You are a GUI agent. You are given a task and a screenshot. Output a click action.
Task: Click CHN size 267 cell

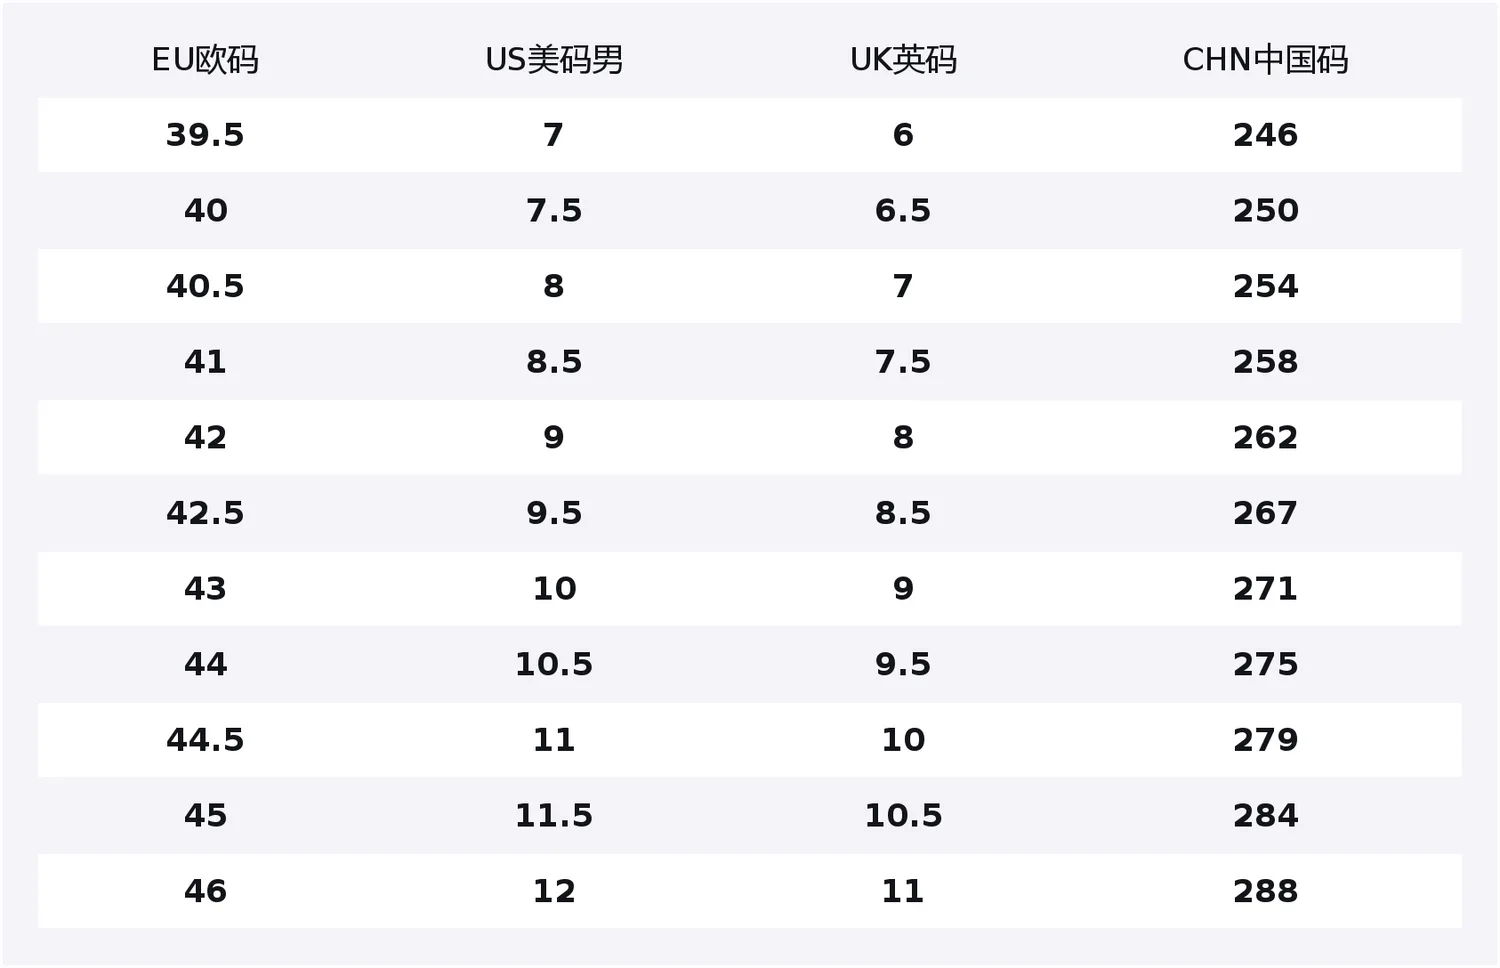[x=1265, y=513]
